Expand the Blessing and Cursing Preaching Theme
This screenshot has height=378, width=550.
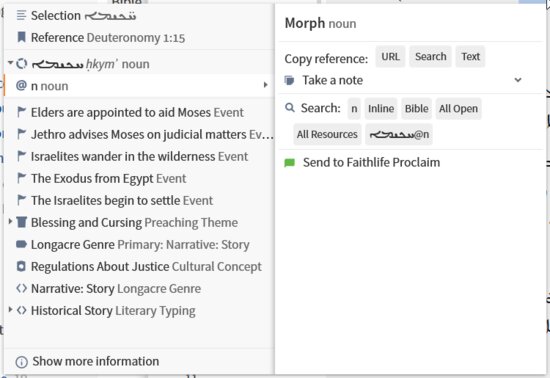11,221
